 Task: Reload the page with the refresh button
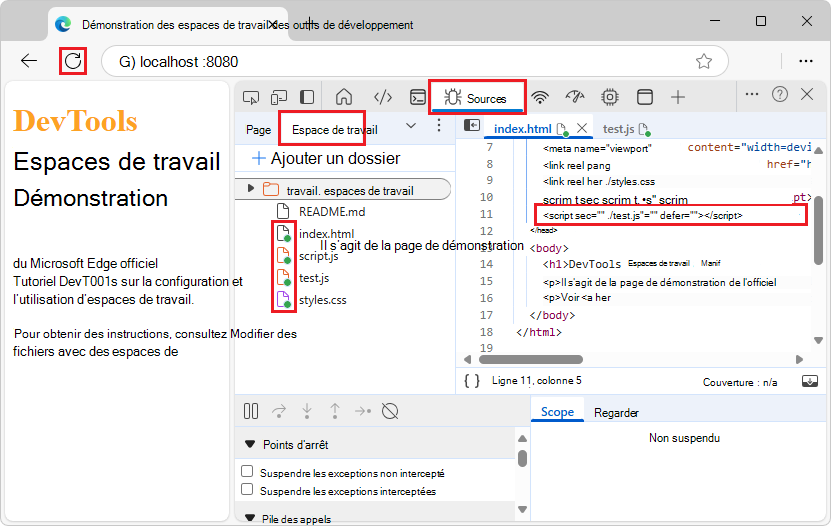[x=73, y=61]
